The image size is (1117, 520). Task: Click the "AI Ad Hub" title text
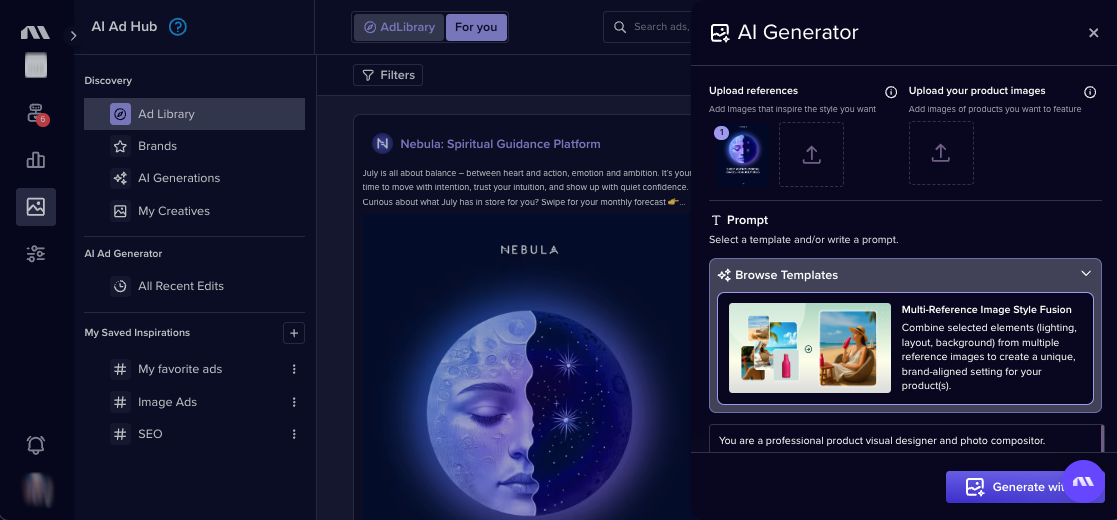124,27
